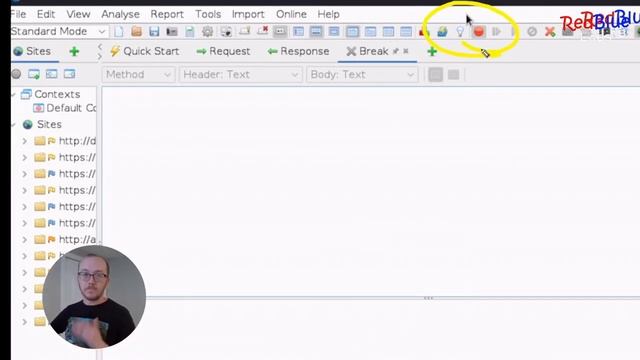Open the Method dropdown
Viewport: 640px width, 360px height.
click(138, 75)
